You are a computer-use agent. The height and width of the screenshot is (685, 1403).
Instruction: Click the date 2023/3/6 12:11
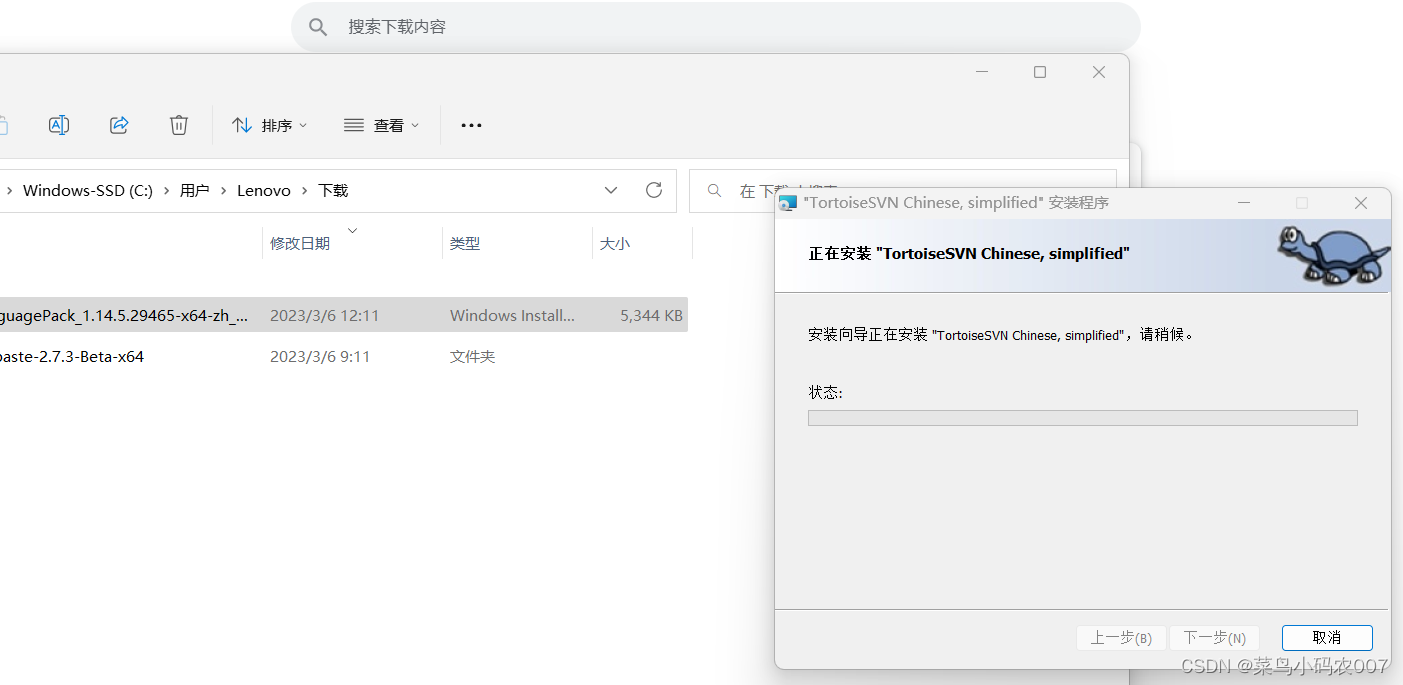point(325,315)
